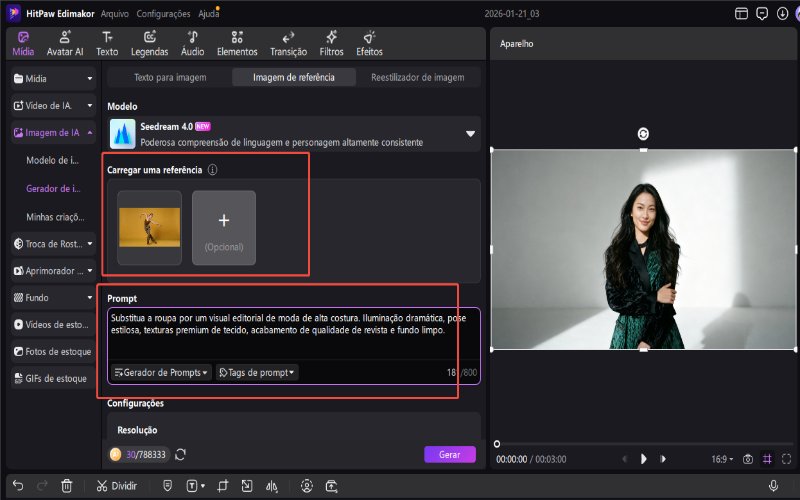Screen dimensions: 800x500
Task: Open the Áudio tool tab
Action: point(192,44)
